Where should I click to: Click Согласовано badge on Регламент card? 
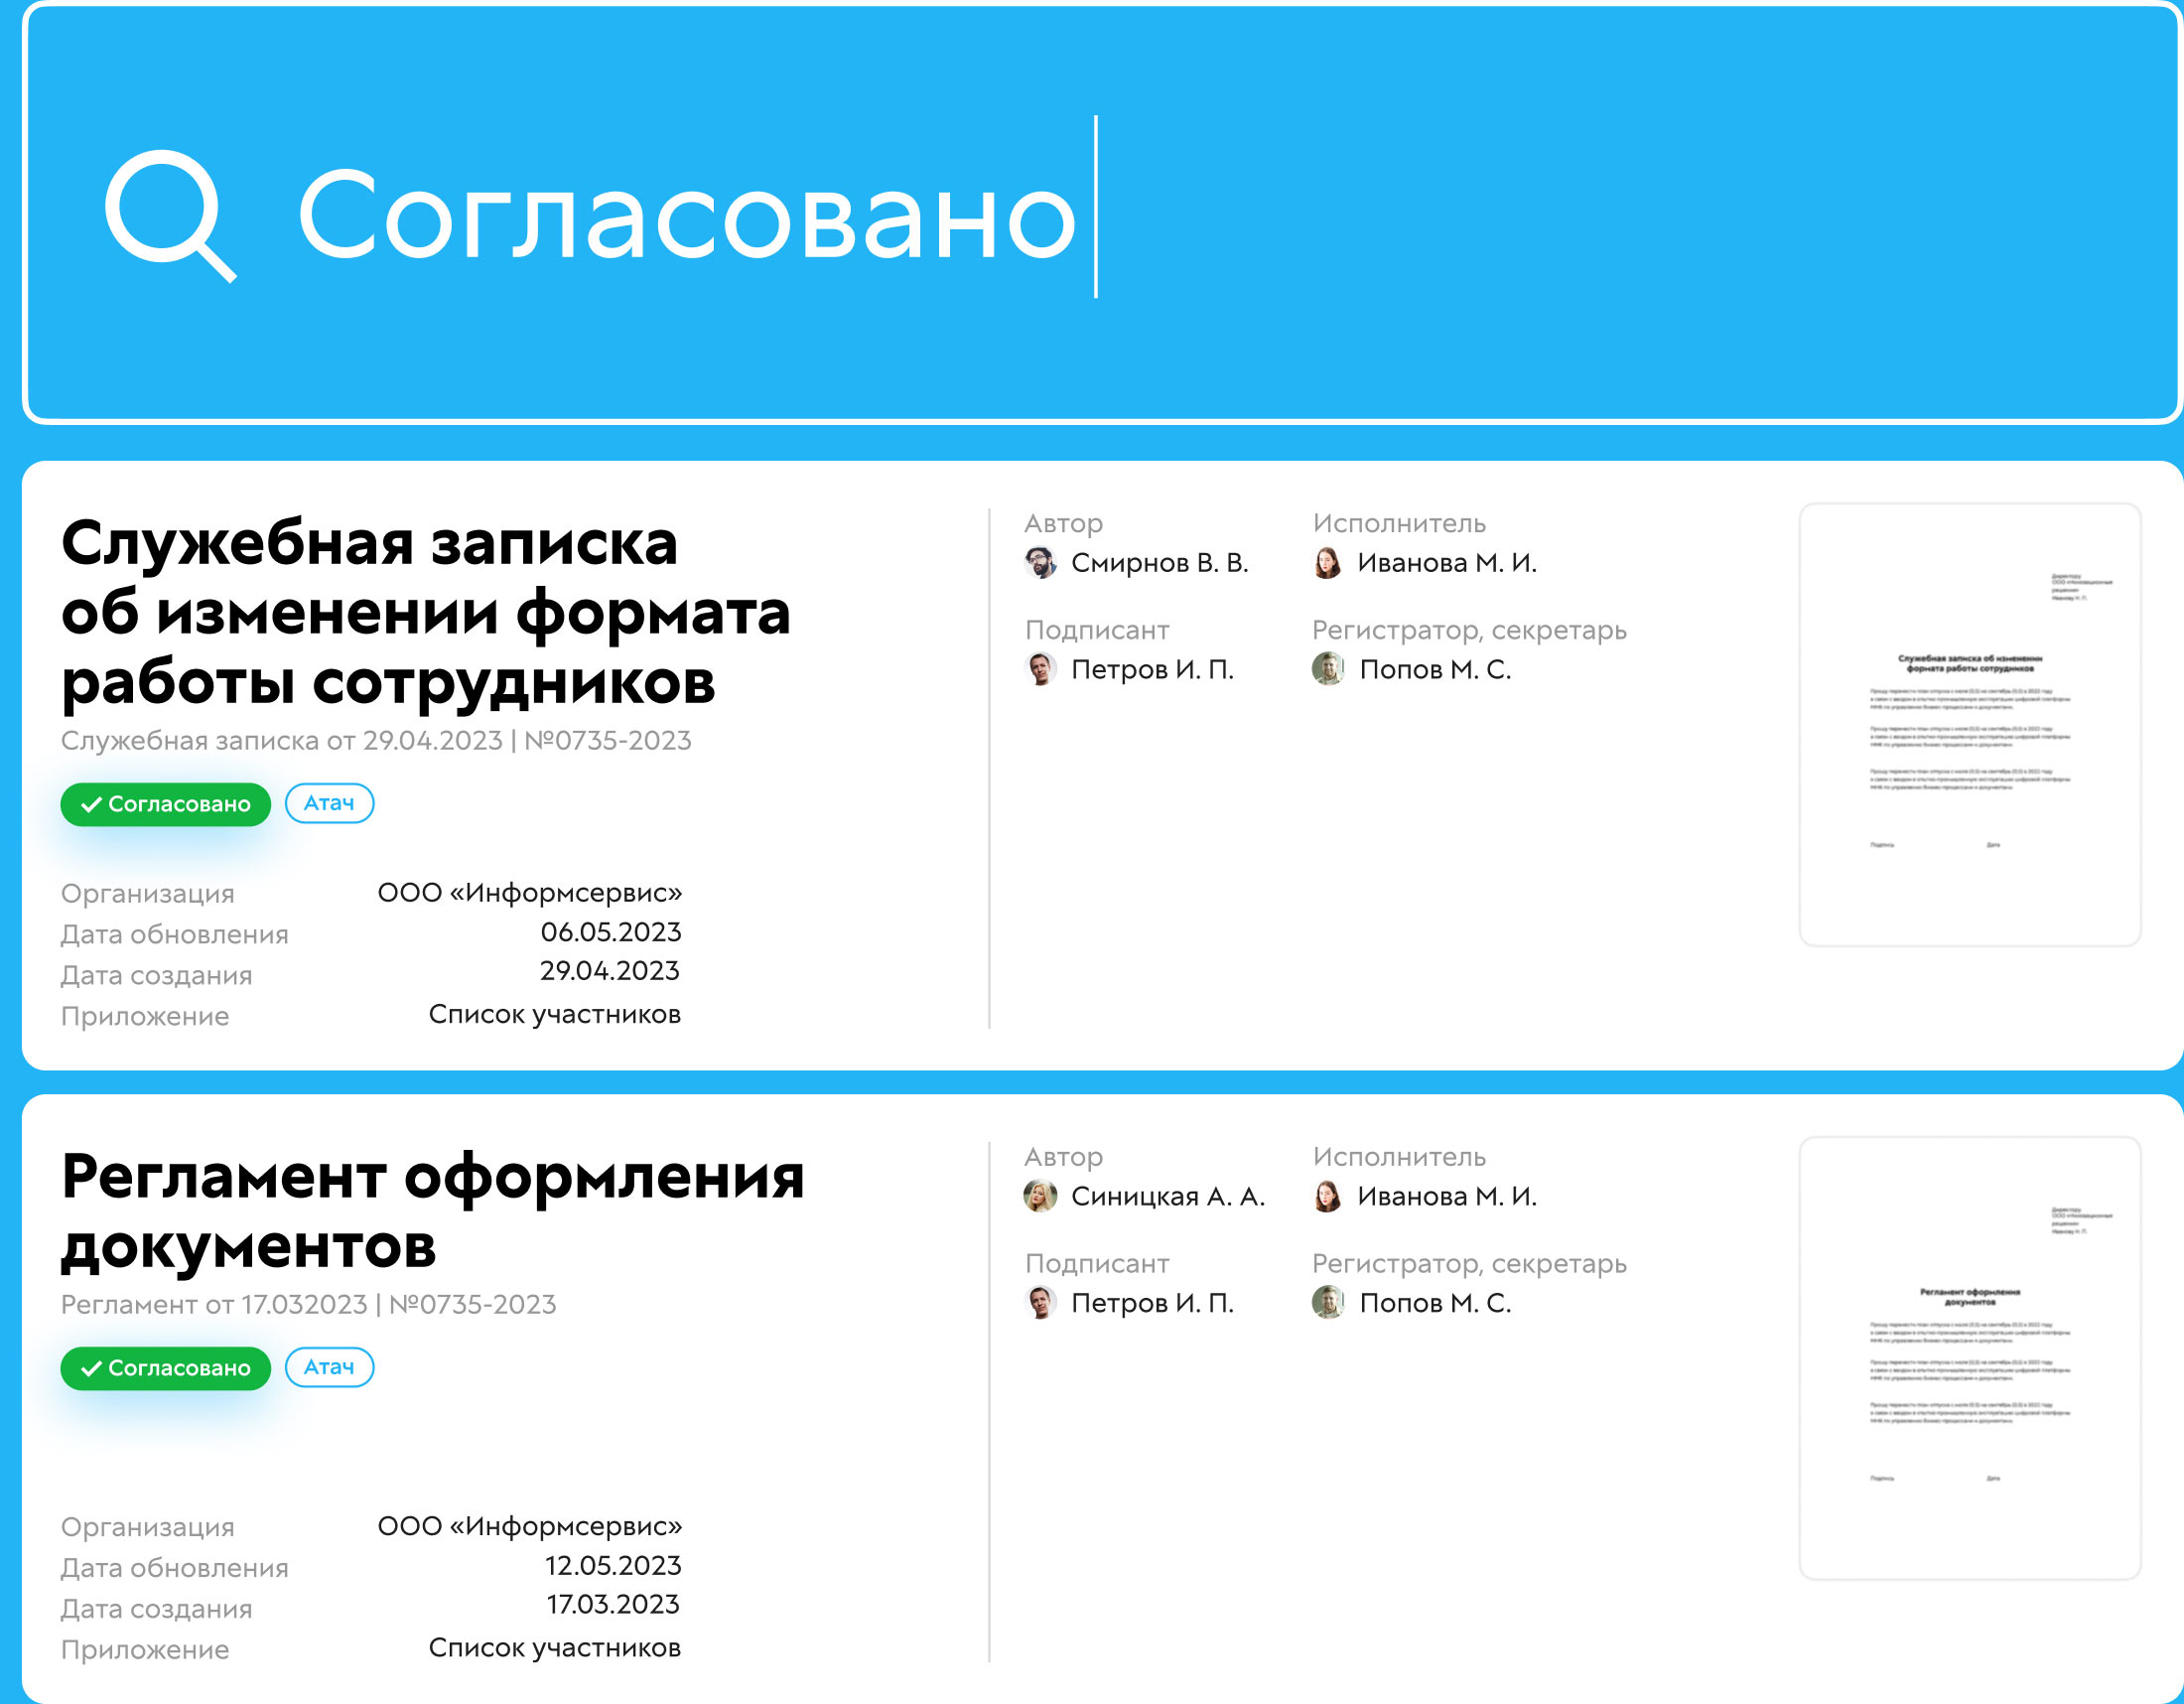[x=166, y=1368]
